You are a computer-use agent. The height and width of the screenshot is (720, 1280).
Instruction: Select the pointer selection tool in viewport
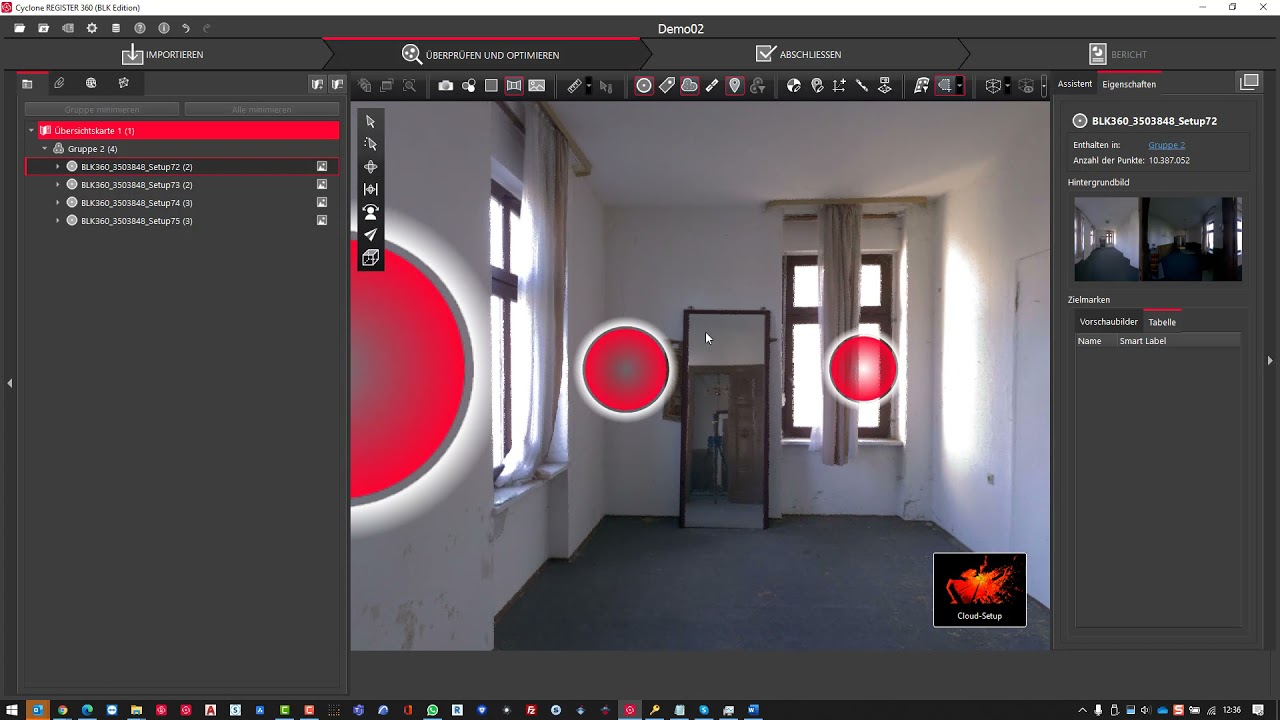pos(371,121)
